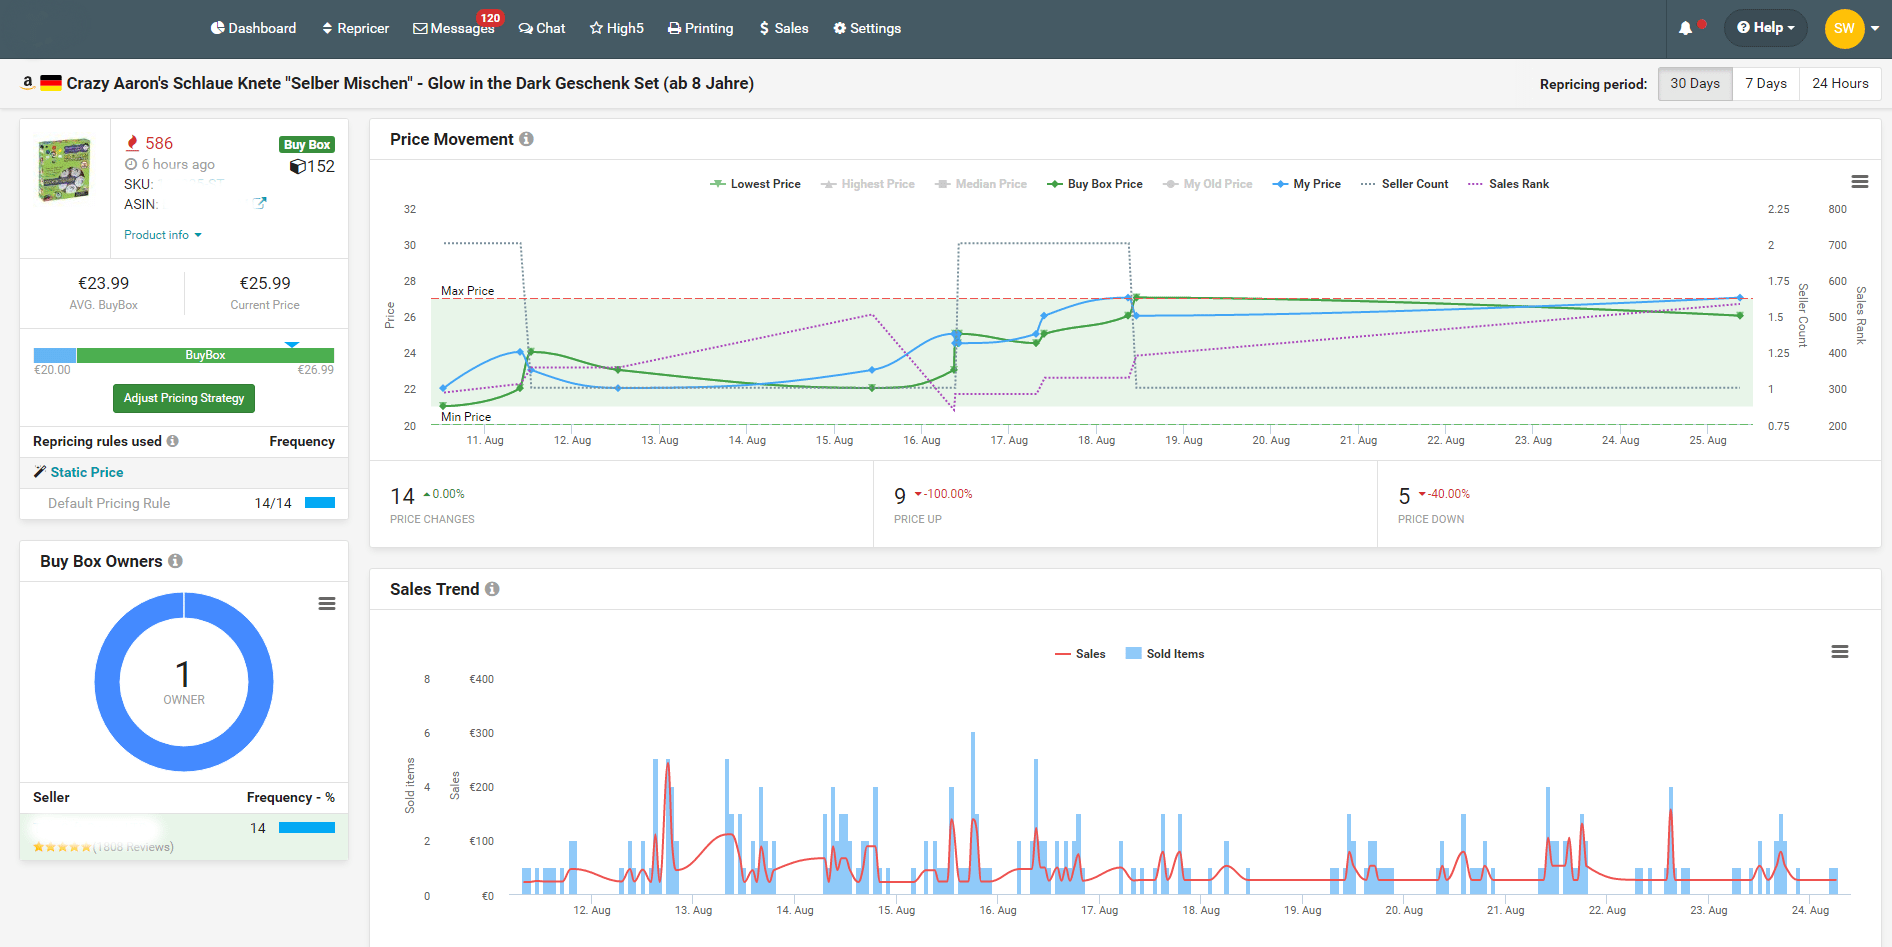Click the Seller column header
The height and width of the screenshot is (947, 1892).
(51, 797)
